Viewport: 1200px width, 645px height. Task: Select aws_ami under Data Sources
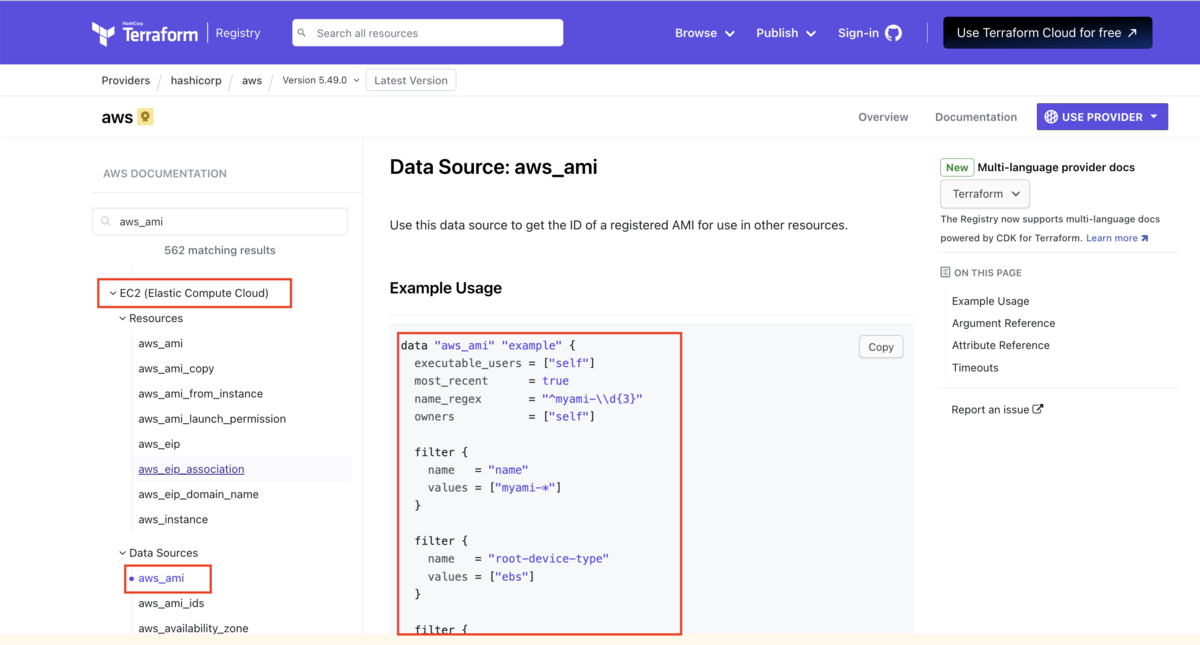pyautogui.click(x=161, y=578)
